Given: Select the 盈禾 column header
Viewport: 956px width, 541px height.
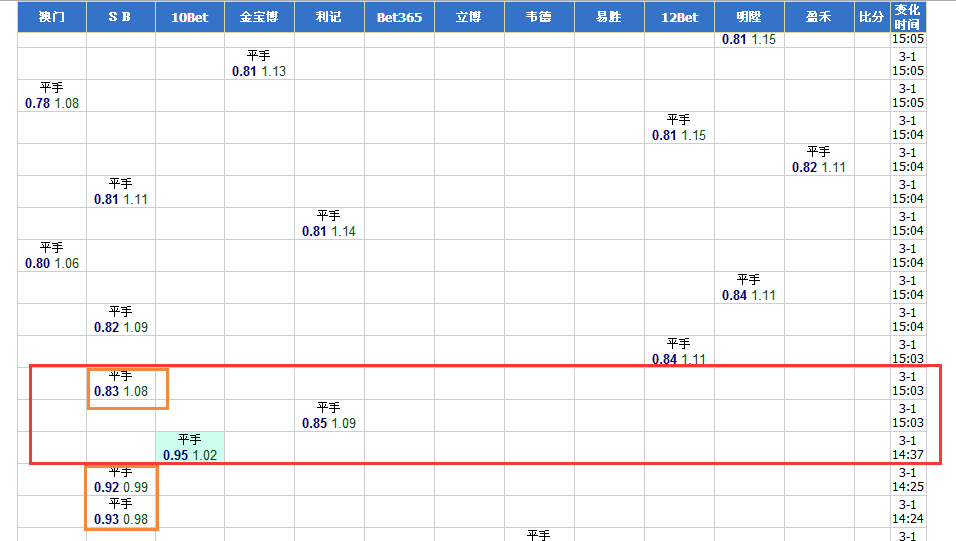Looking at the screenshot, I should [x=819, y=17].
